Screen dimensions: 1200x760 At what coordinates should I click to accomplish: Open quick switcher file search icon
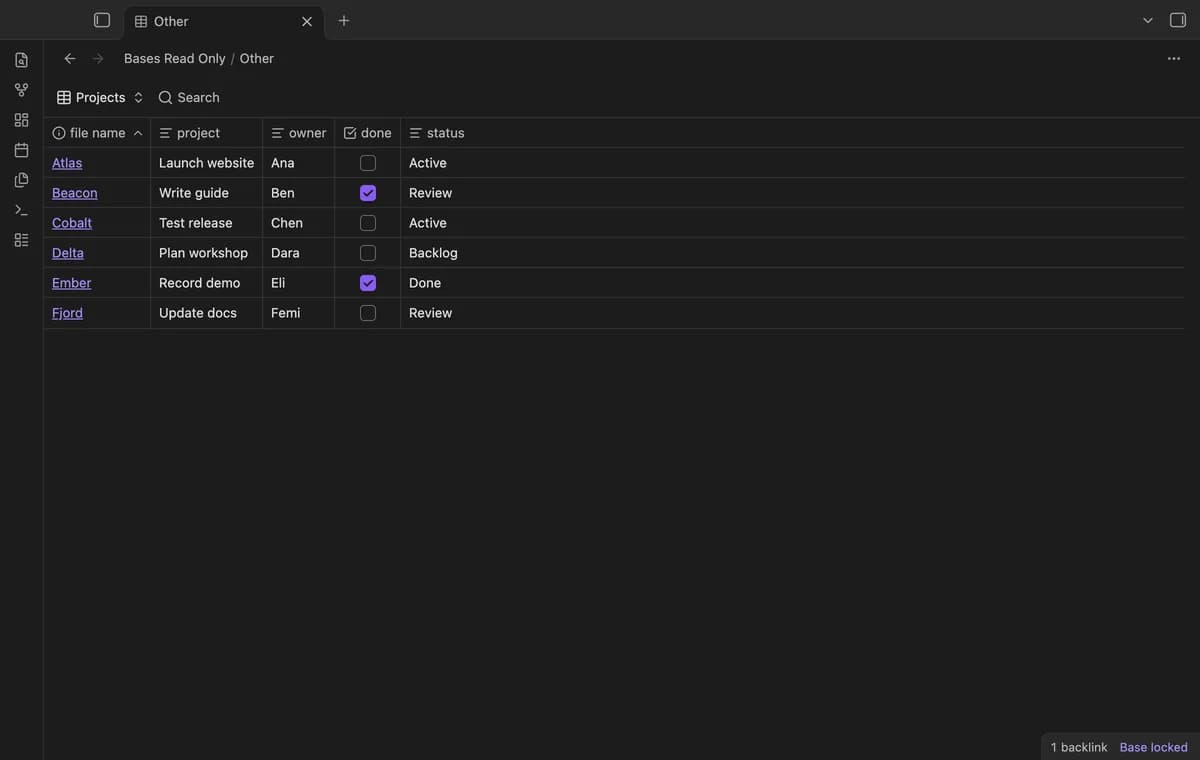pos(21,60)
